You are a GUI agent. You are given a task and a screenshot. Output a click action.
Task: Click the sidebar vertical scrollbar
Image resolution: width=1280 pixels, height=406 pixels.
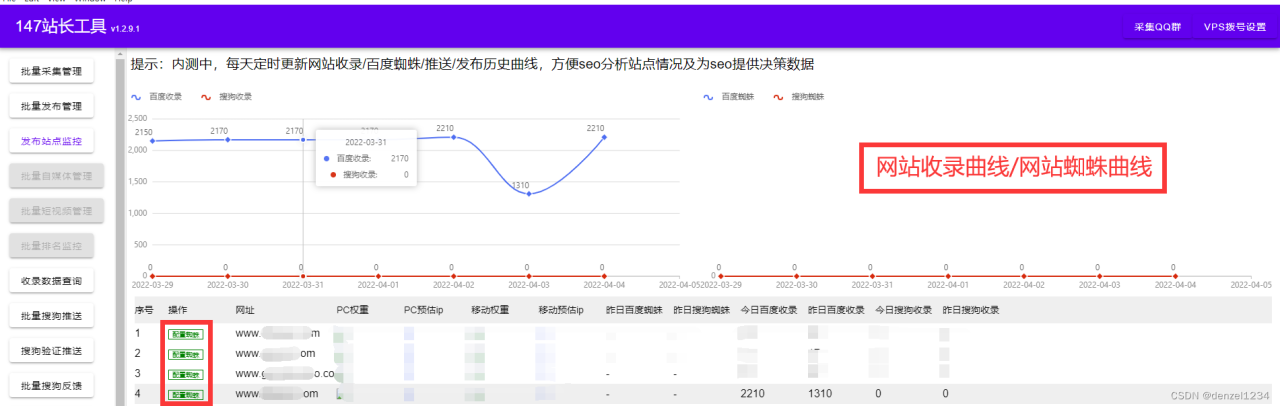coord(120,200)
